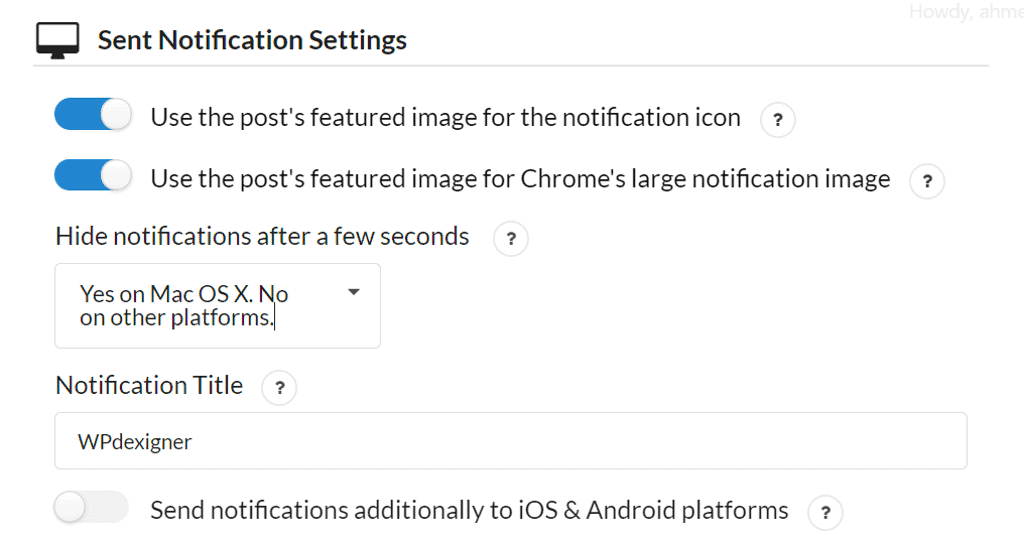Focus the Notification Title input field

(x=510, y=441)
